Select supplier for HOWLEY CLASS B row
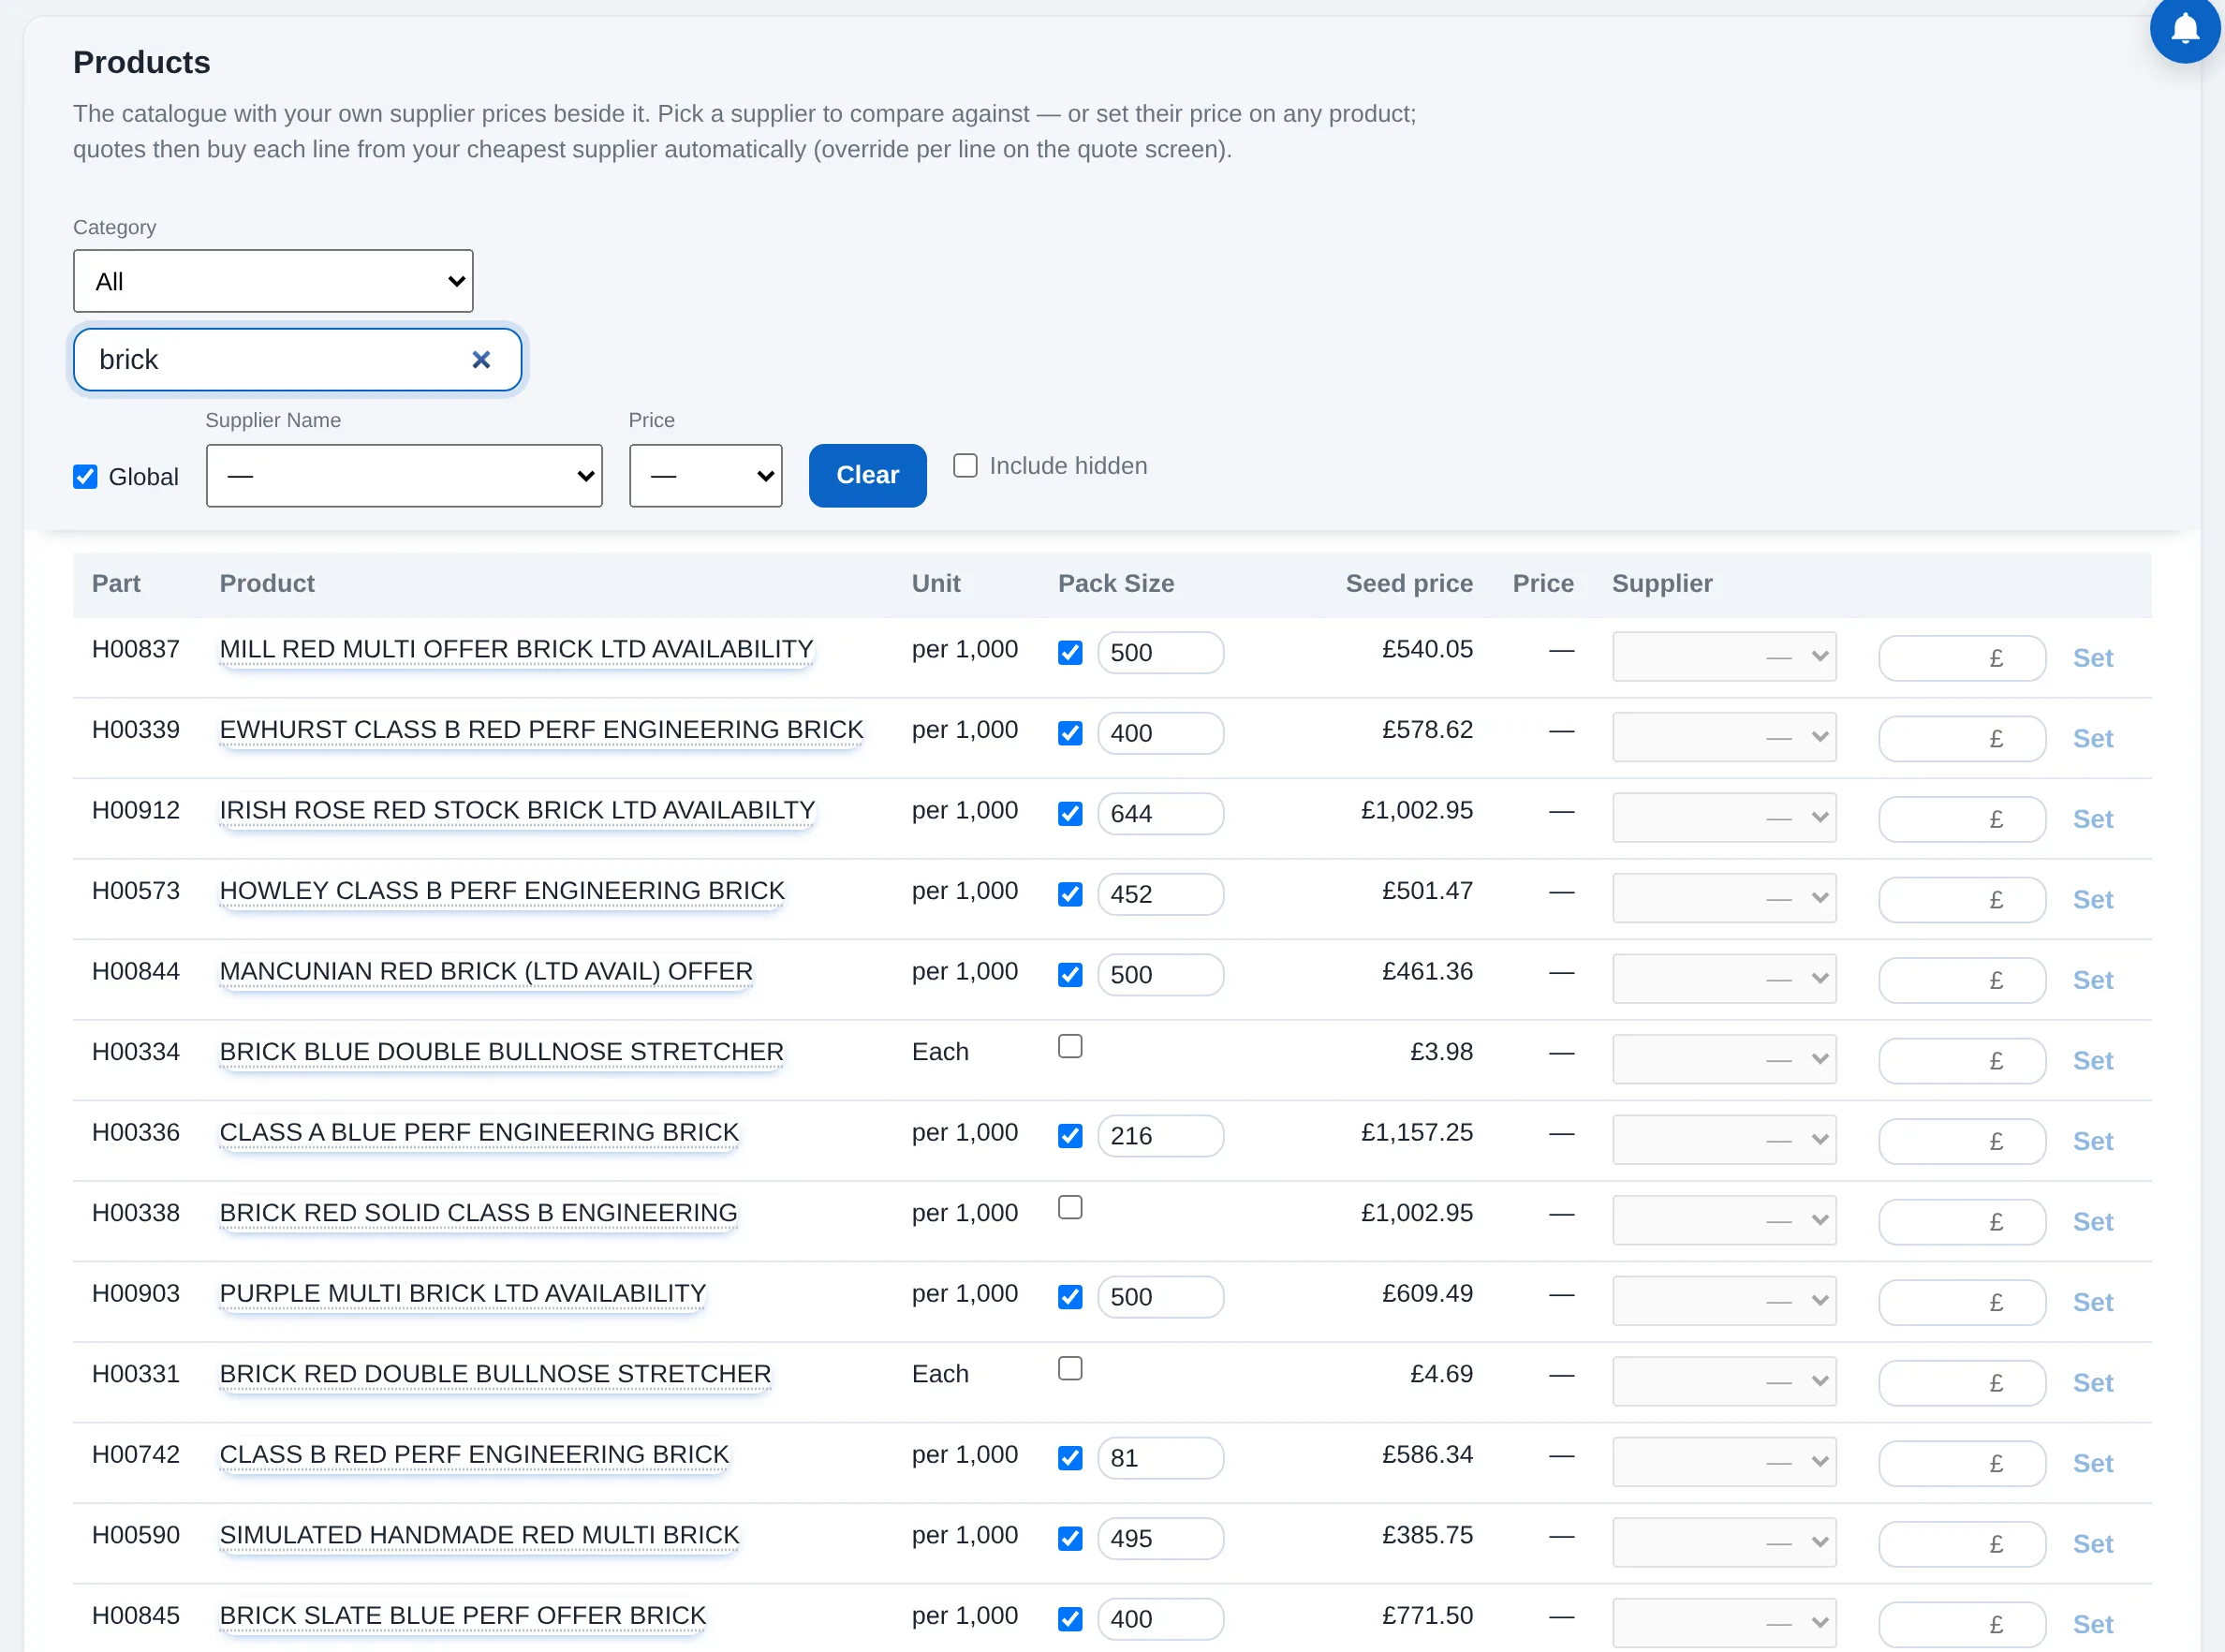 click(1724, 898)
